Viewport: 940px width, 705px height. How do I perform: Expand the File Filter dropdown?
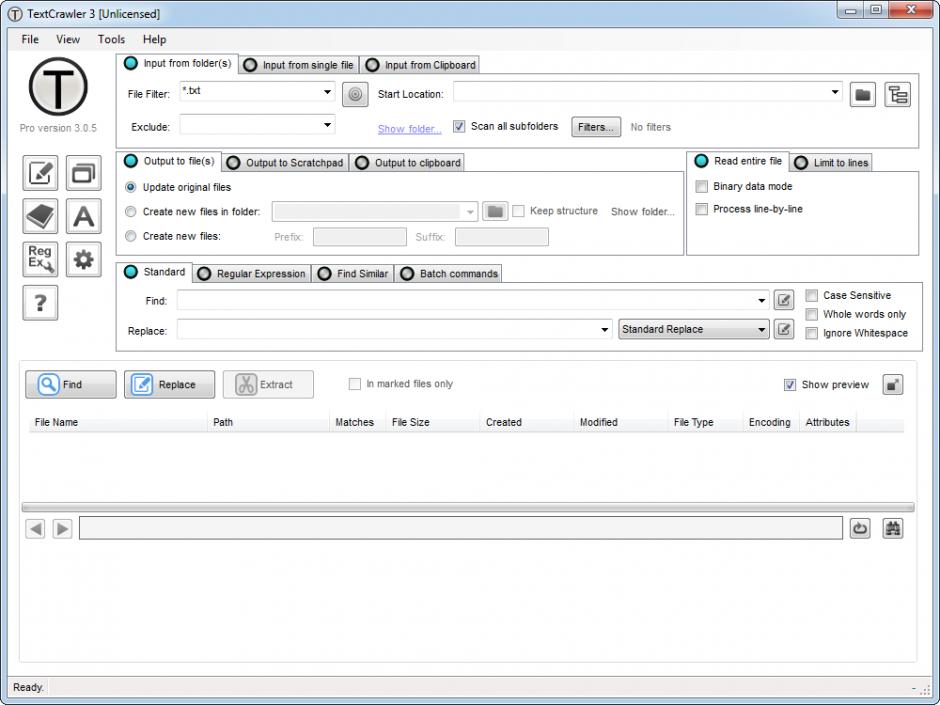click(327, 92)
